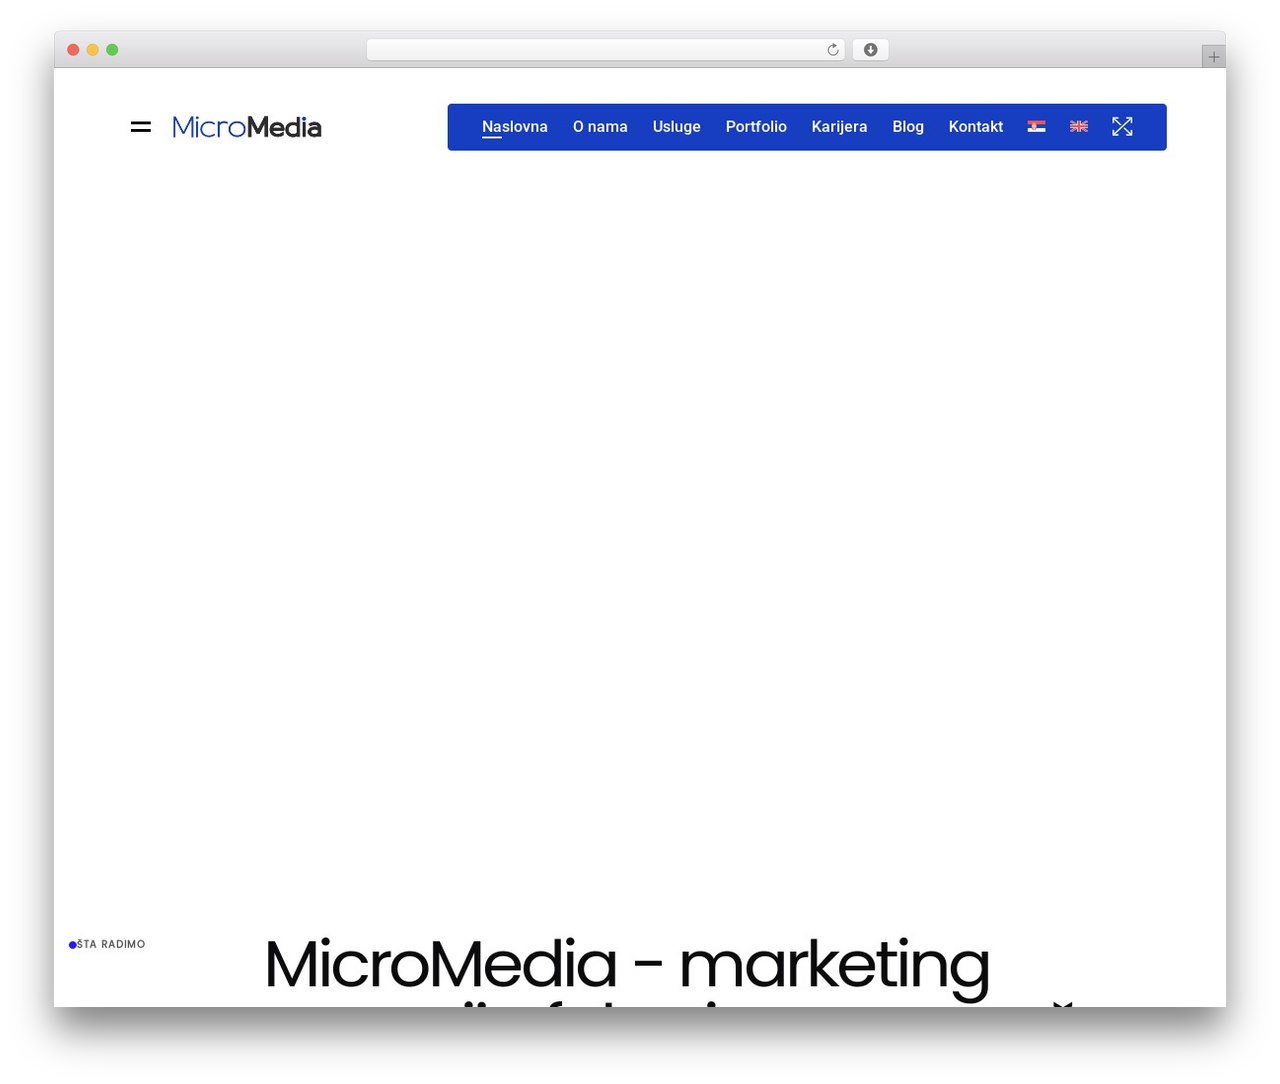Image resolution: width=1280 pixels, height=1084 pixels.
Task: Open the Usluge menu item
Action: click(x=677, y=127)
